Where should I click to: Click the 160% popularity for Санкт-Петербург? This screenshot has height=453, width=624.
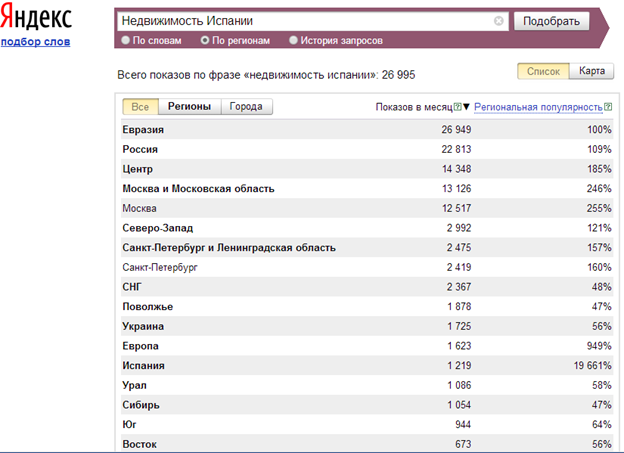[600, 268]
